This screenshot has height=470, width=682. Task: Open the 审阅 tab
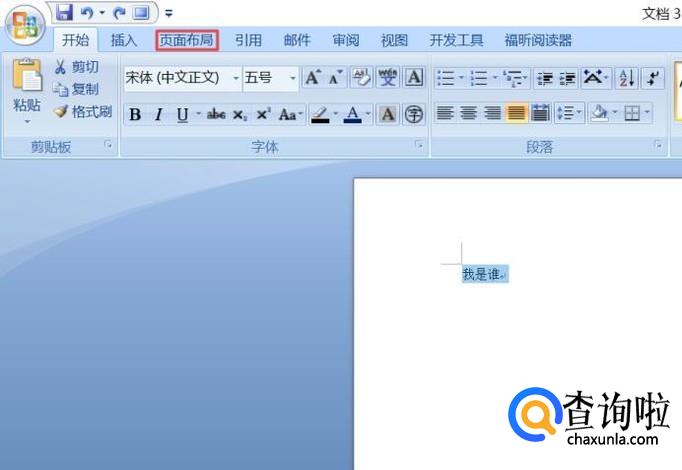pos(346,40)
